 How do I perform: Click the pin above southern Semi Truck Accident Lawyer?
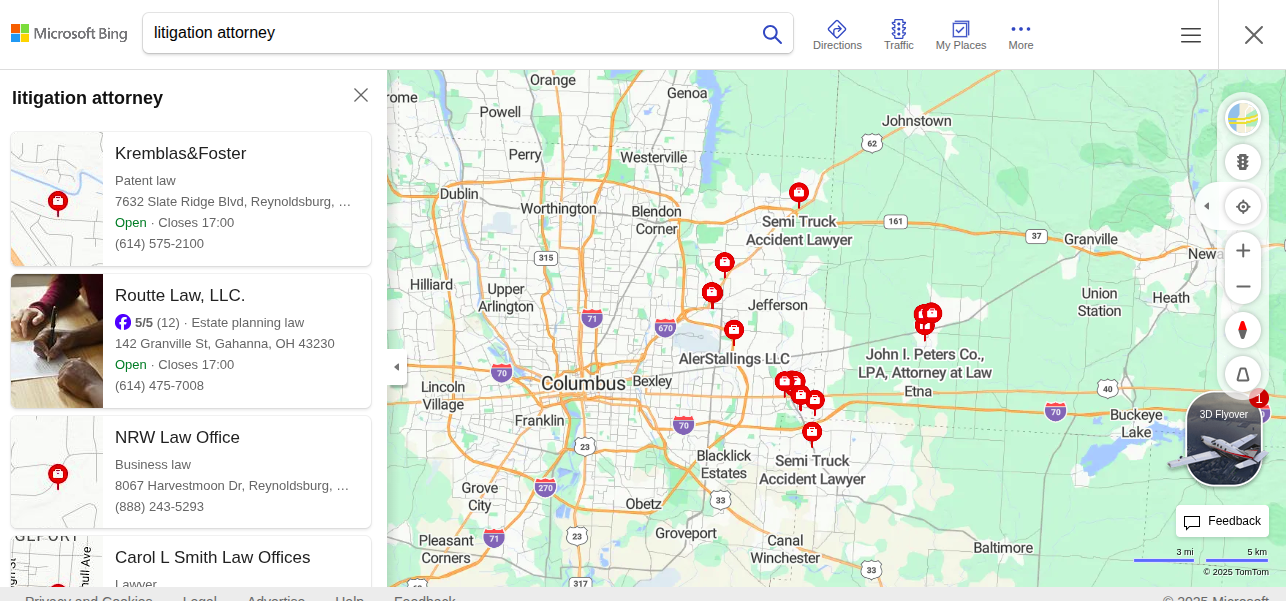[x=812, y=433]
